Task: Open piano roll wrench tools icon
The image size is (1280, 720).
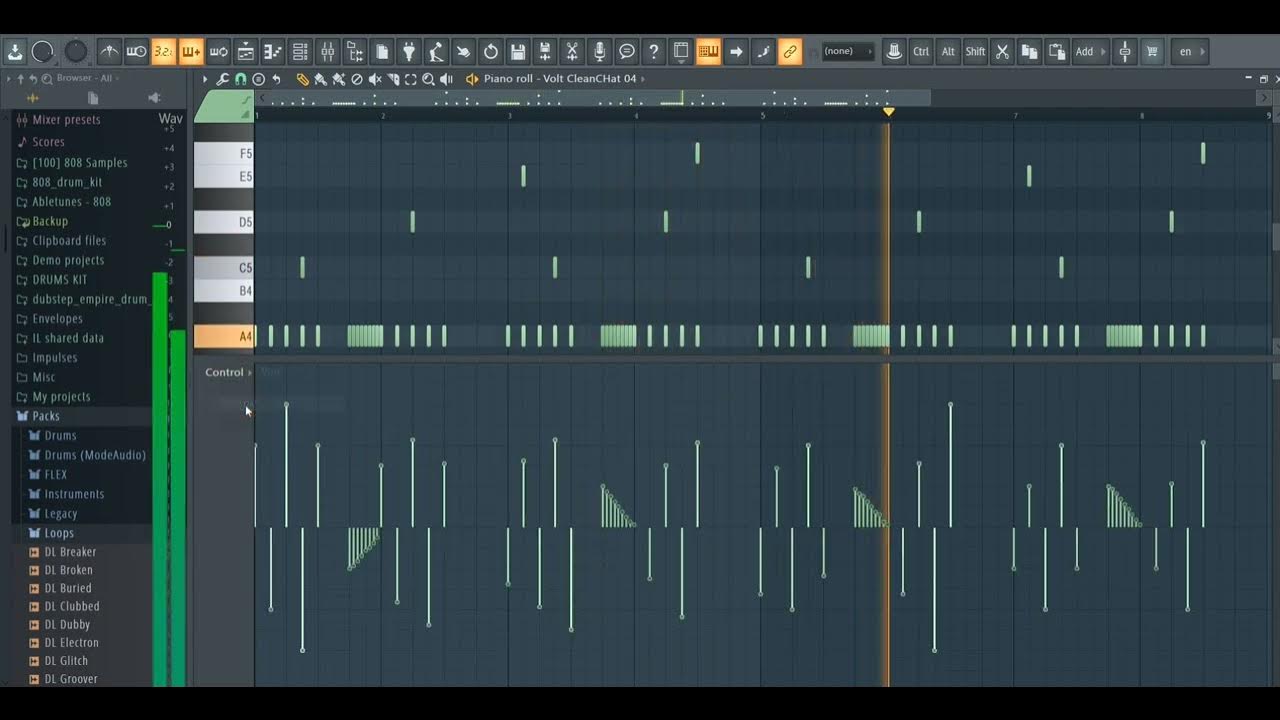Action: click(x=223, y=79)
